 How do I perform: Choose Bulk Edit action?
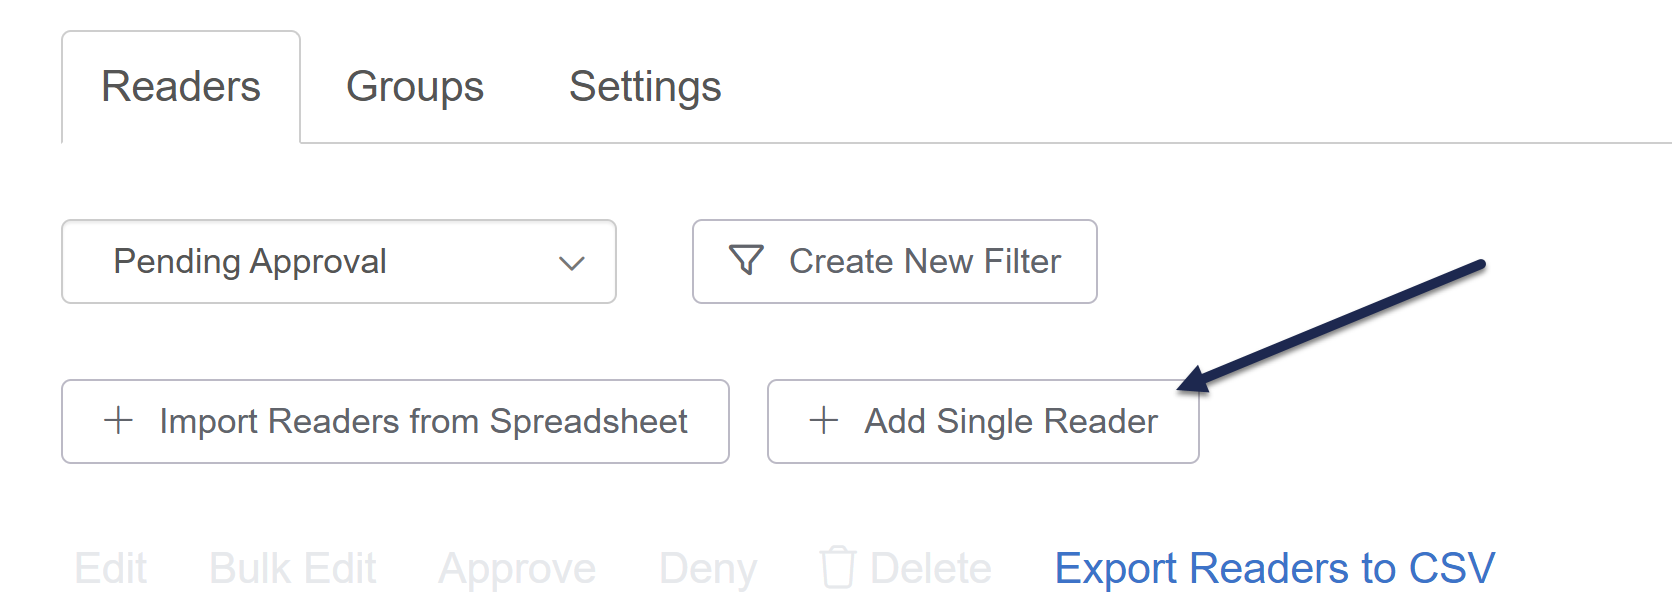pyautogui.click(x=292, y=569)
